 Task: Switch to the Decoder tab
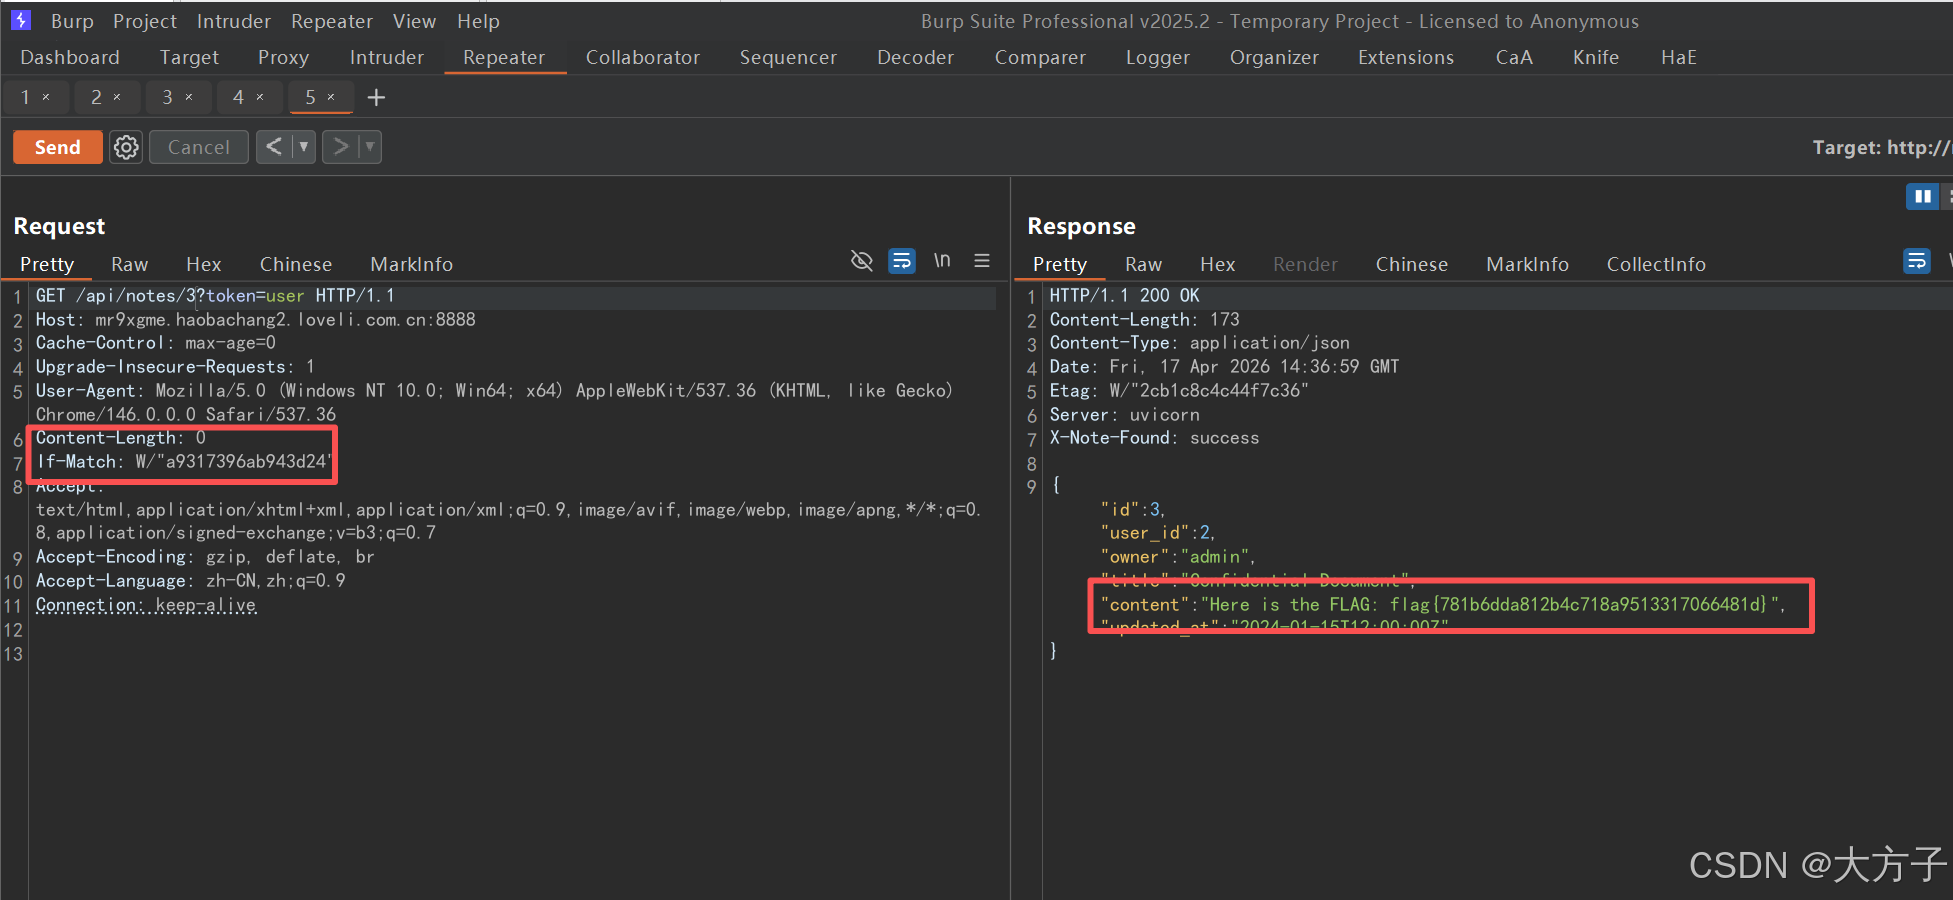(915, 57)
